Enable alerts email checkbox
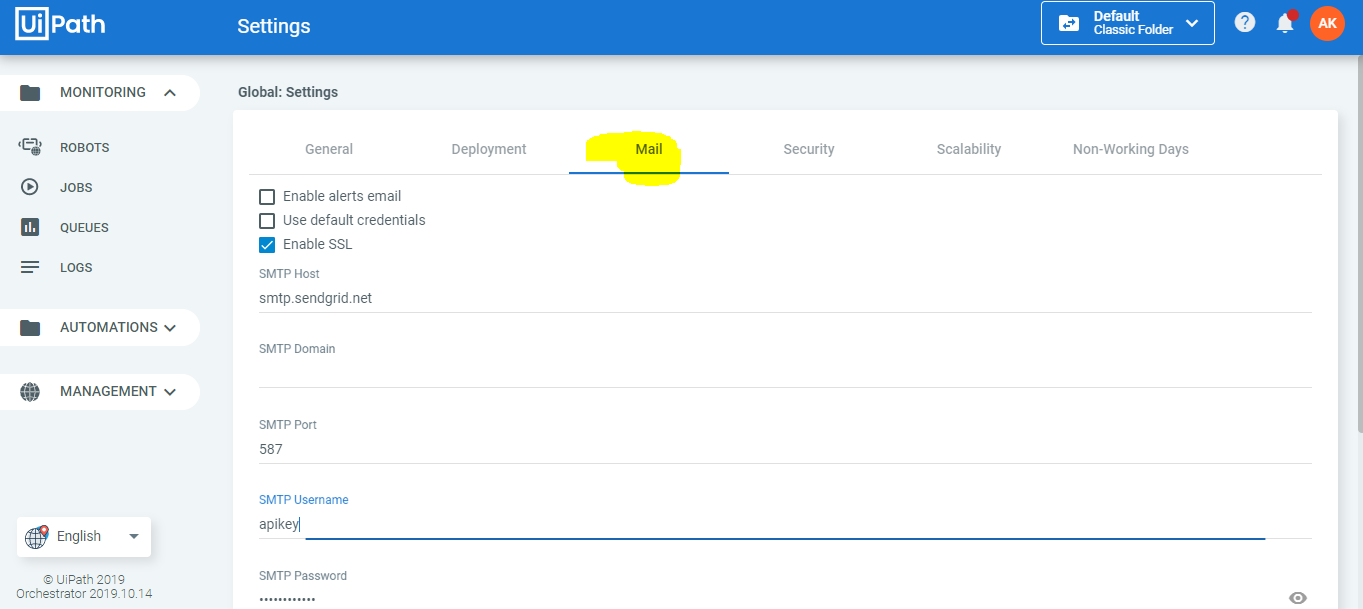 pyautogui.click(x=267, y=195)
